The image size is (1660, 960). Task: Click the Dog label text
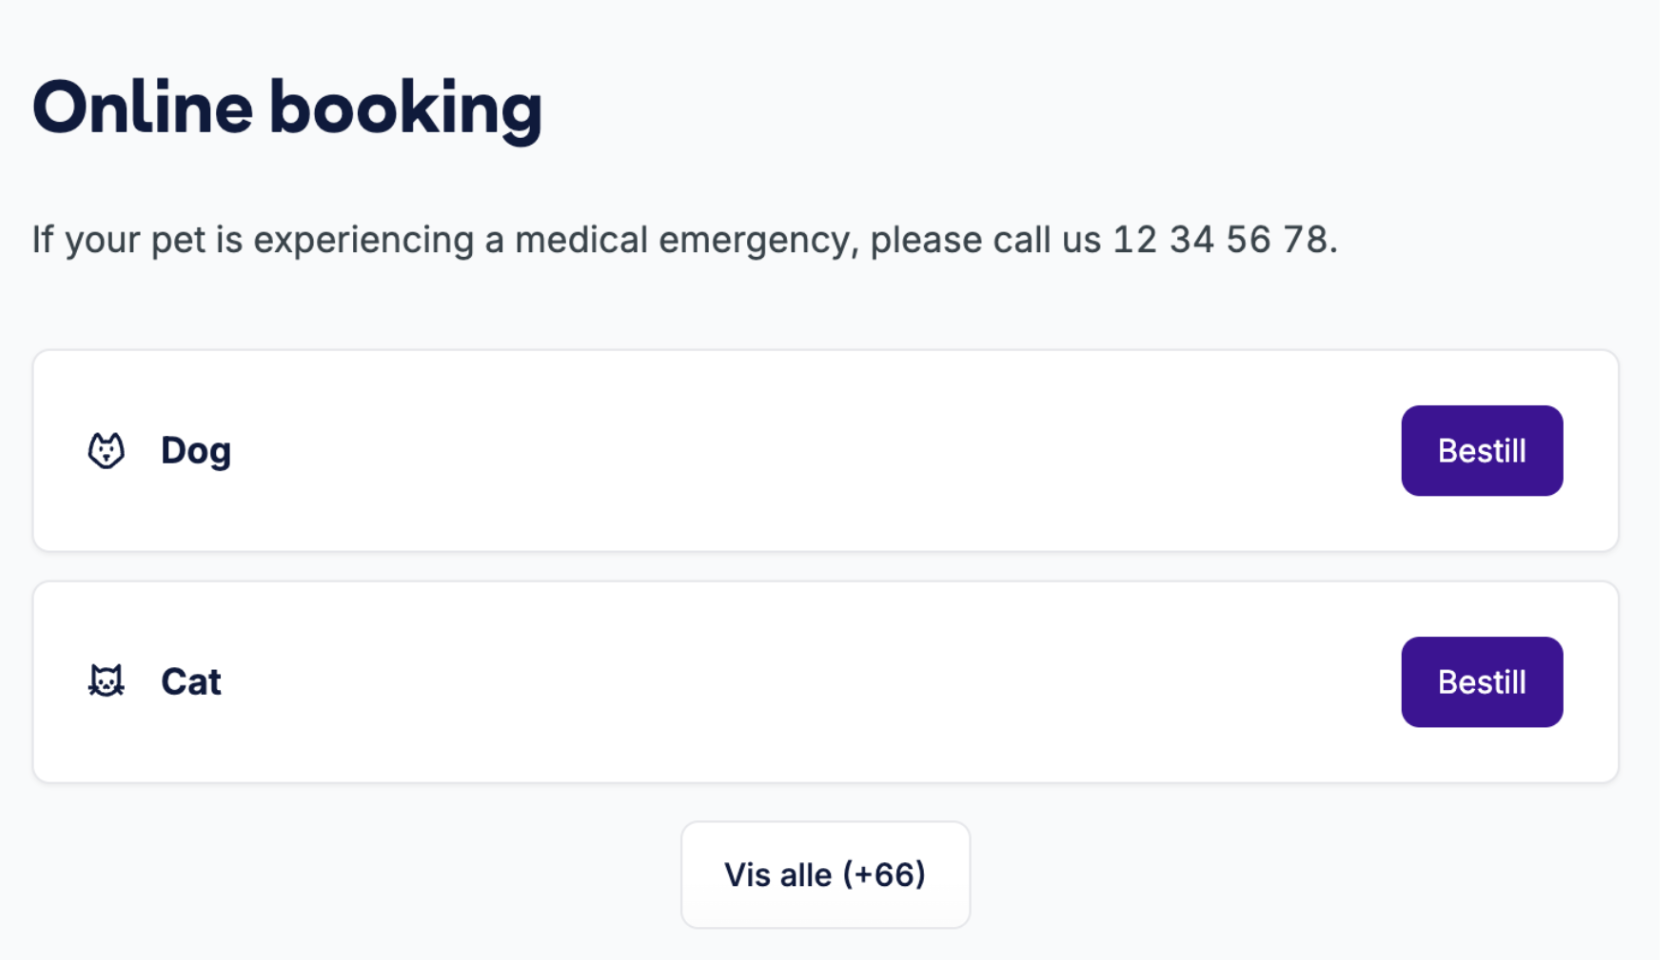tap(195, 450)
